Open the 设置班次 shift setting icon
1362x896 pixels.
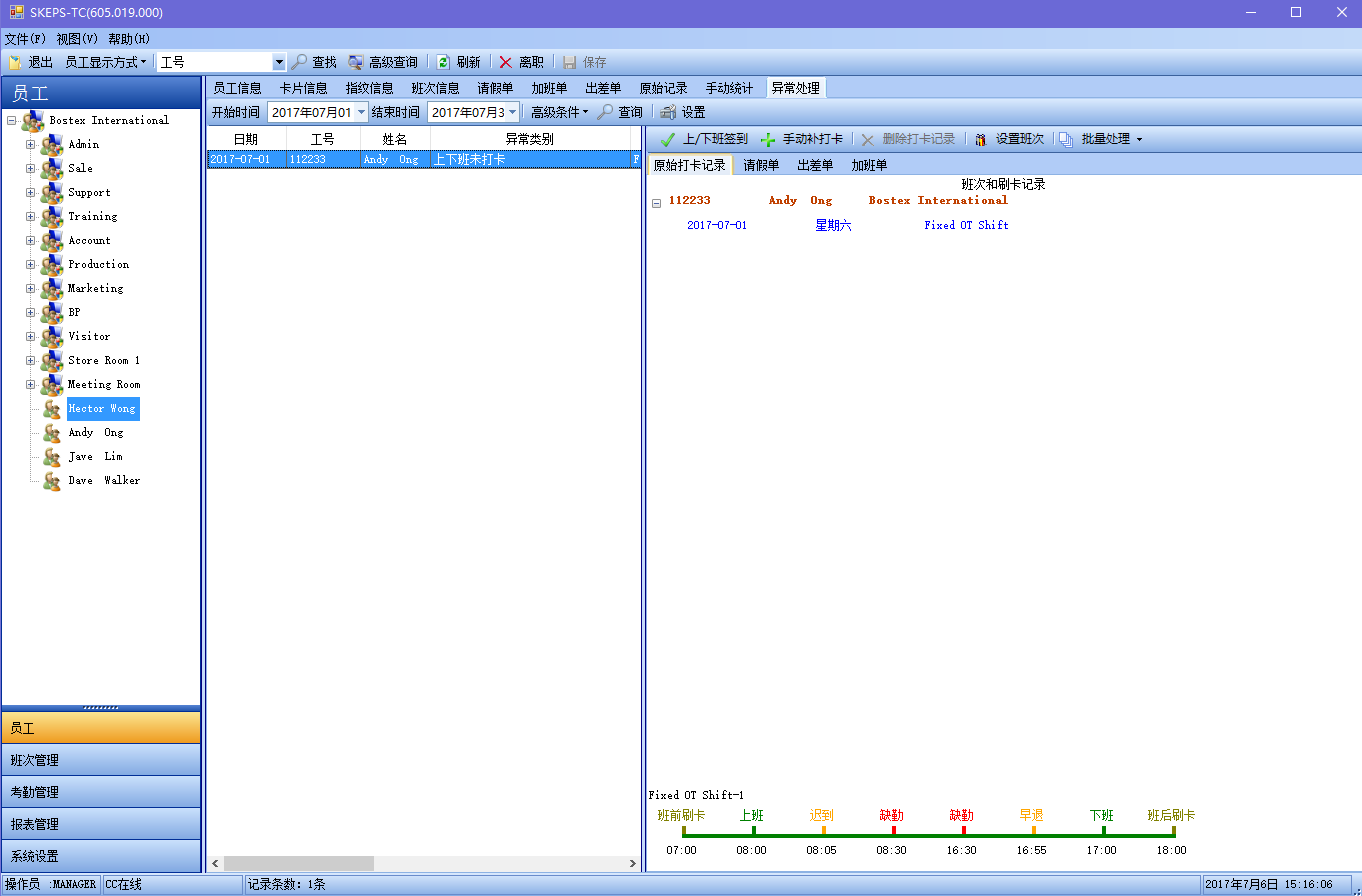coord(981,140)
